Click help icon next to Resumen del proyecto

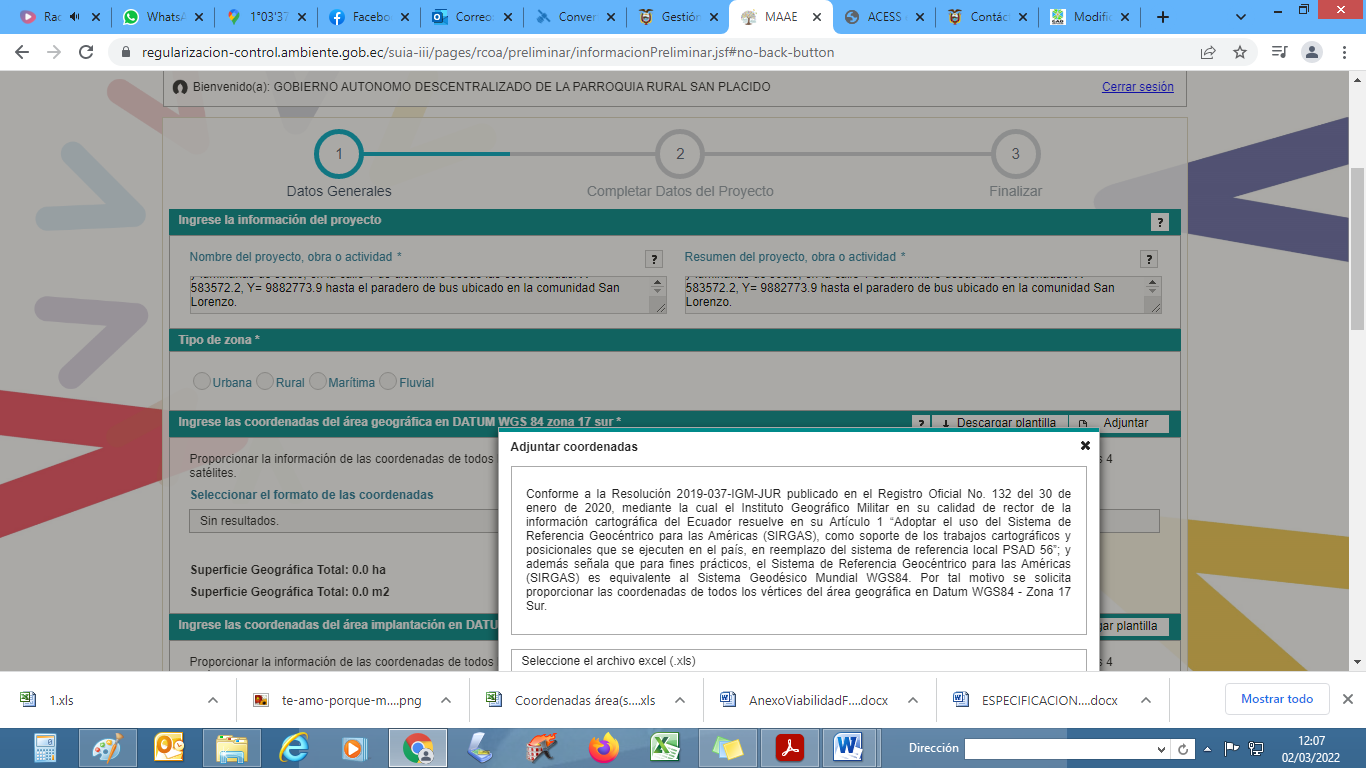(x=1149, y=259)
